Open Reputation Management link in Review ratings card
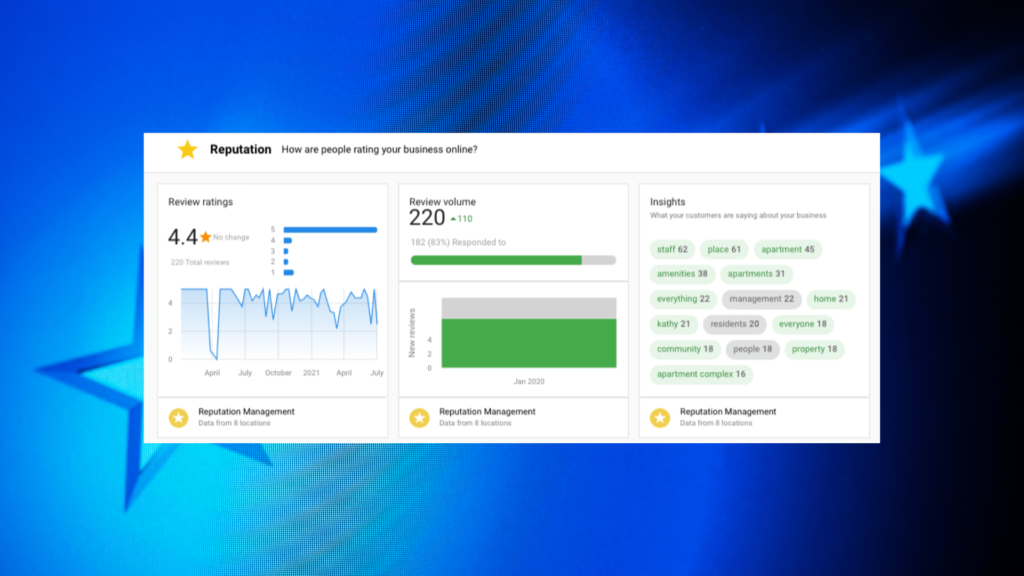Image resolution: width=1024 pixels, height=576 pixels. pos(246,412)
